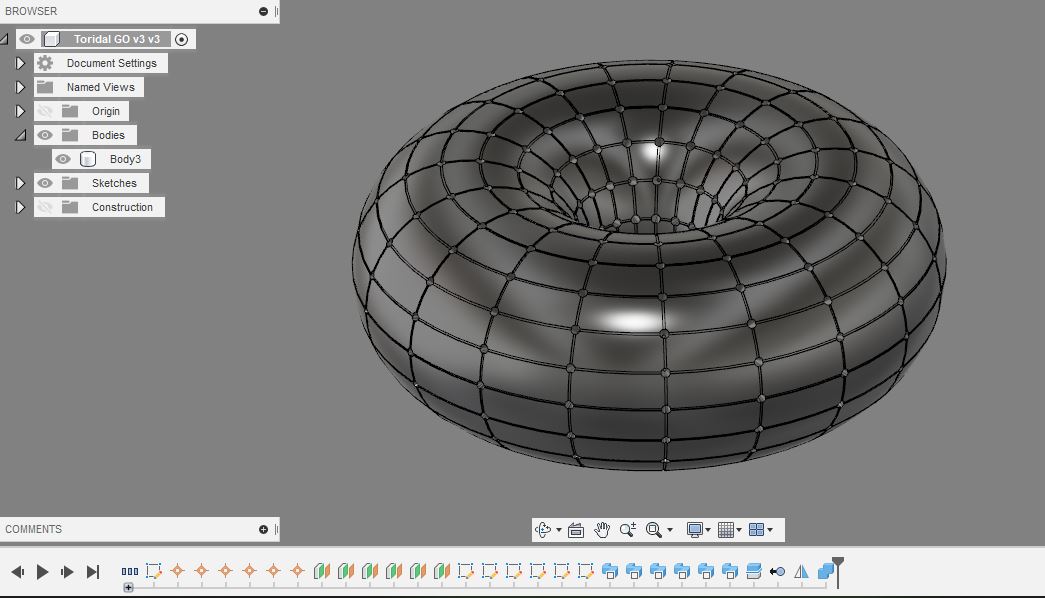Click the Look At icon
The width and height of the screenshot is (1045, 598).
pyautogui.click(x=576, y=530)
